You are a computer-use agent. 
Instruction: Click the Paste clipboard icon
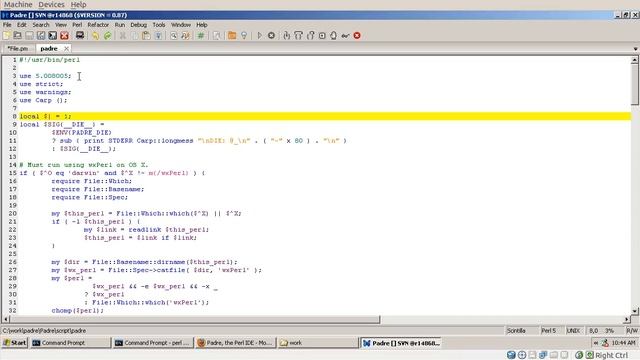(146, 36)
